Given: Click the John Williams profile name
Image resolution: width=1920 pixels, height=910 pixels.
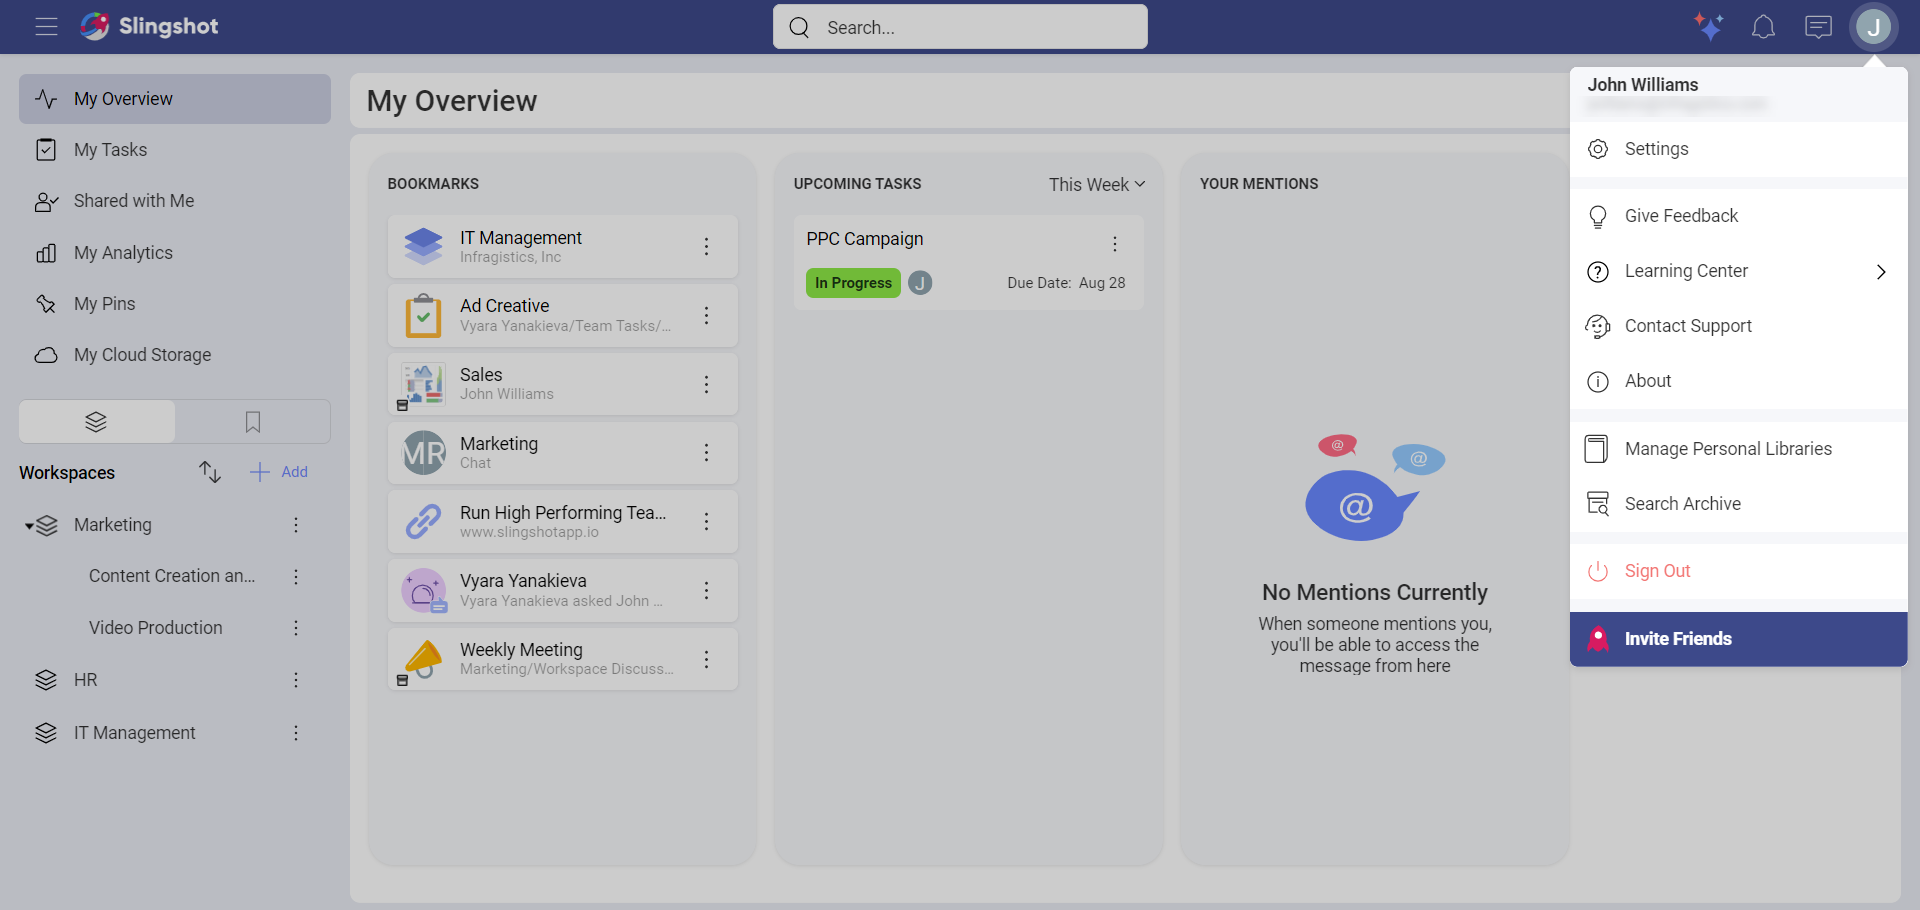Looking at the screenshot, I should pos(1643,85).
